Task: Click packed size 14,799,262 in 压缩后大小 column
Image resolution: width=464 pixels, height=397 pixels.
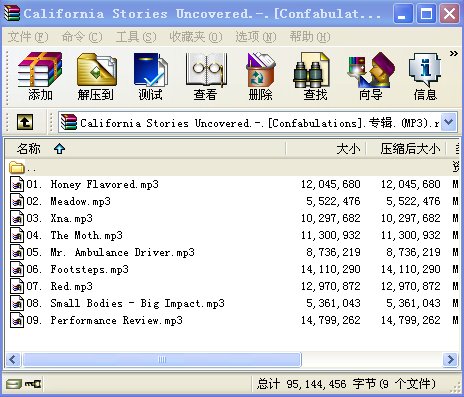Action: [x=411, y=320]
